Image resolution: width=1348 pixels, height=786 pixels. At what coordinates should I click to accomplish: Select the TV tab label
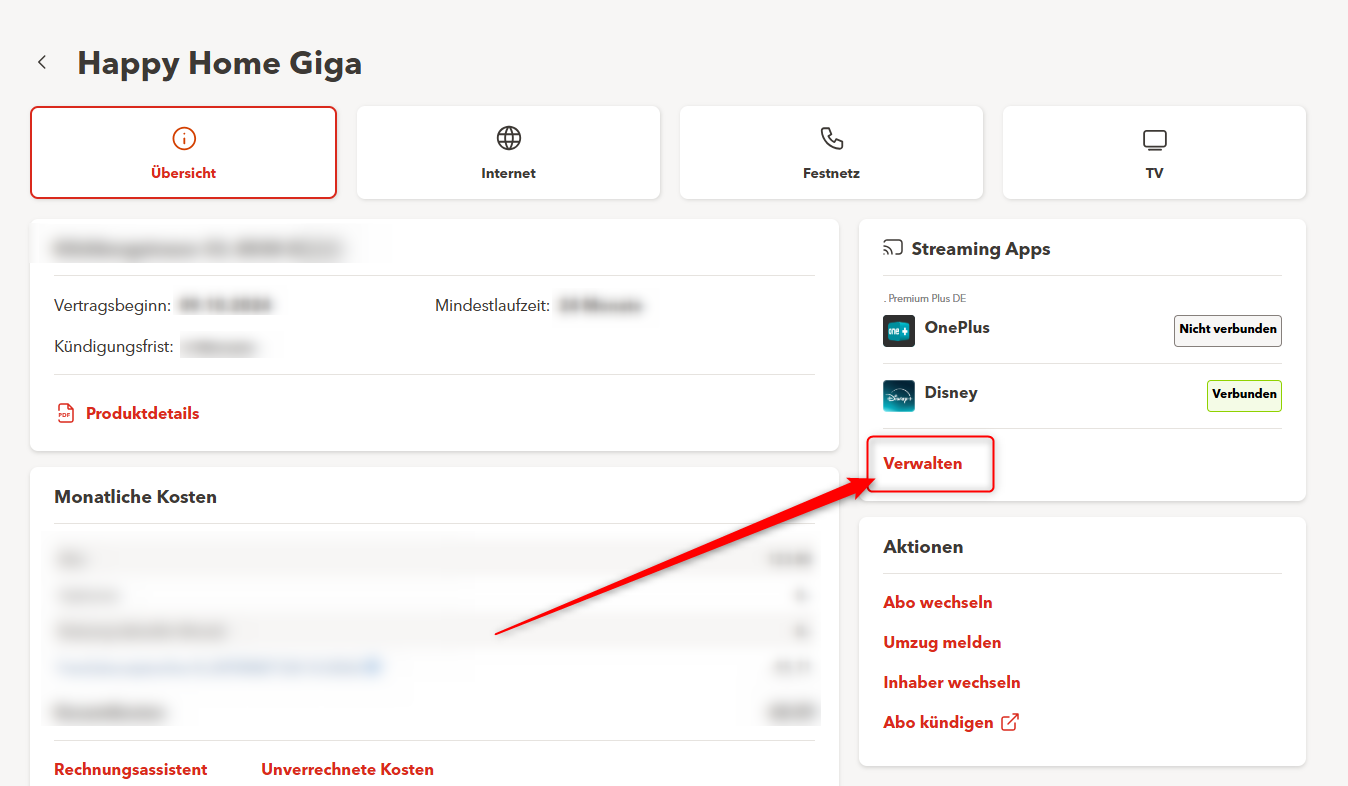point(1154,173)
